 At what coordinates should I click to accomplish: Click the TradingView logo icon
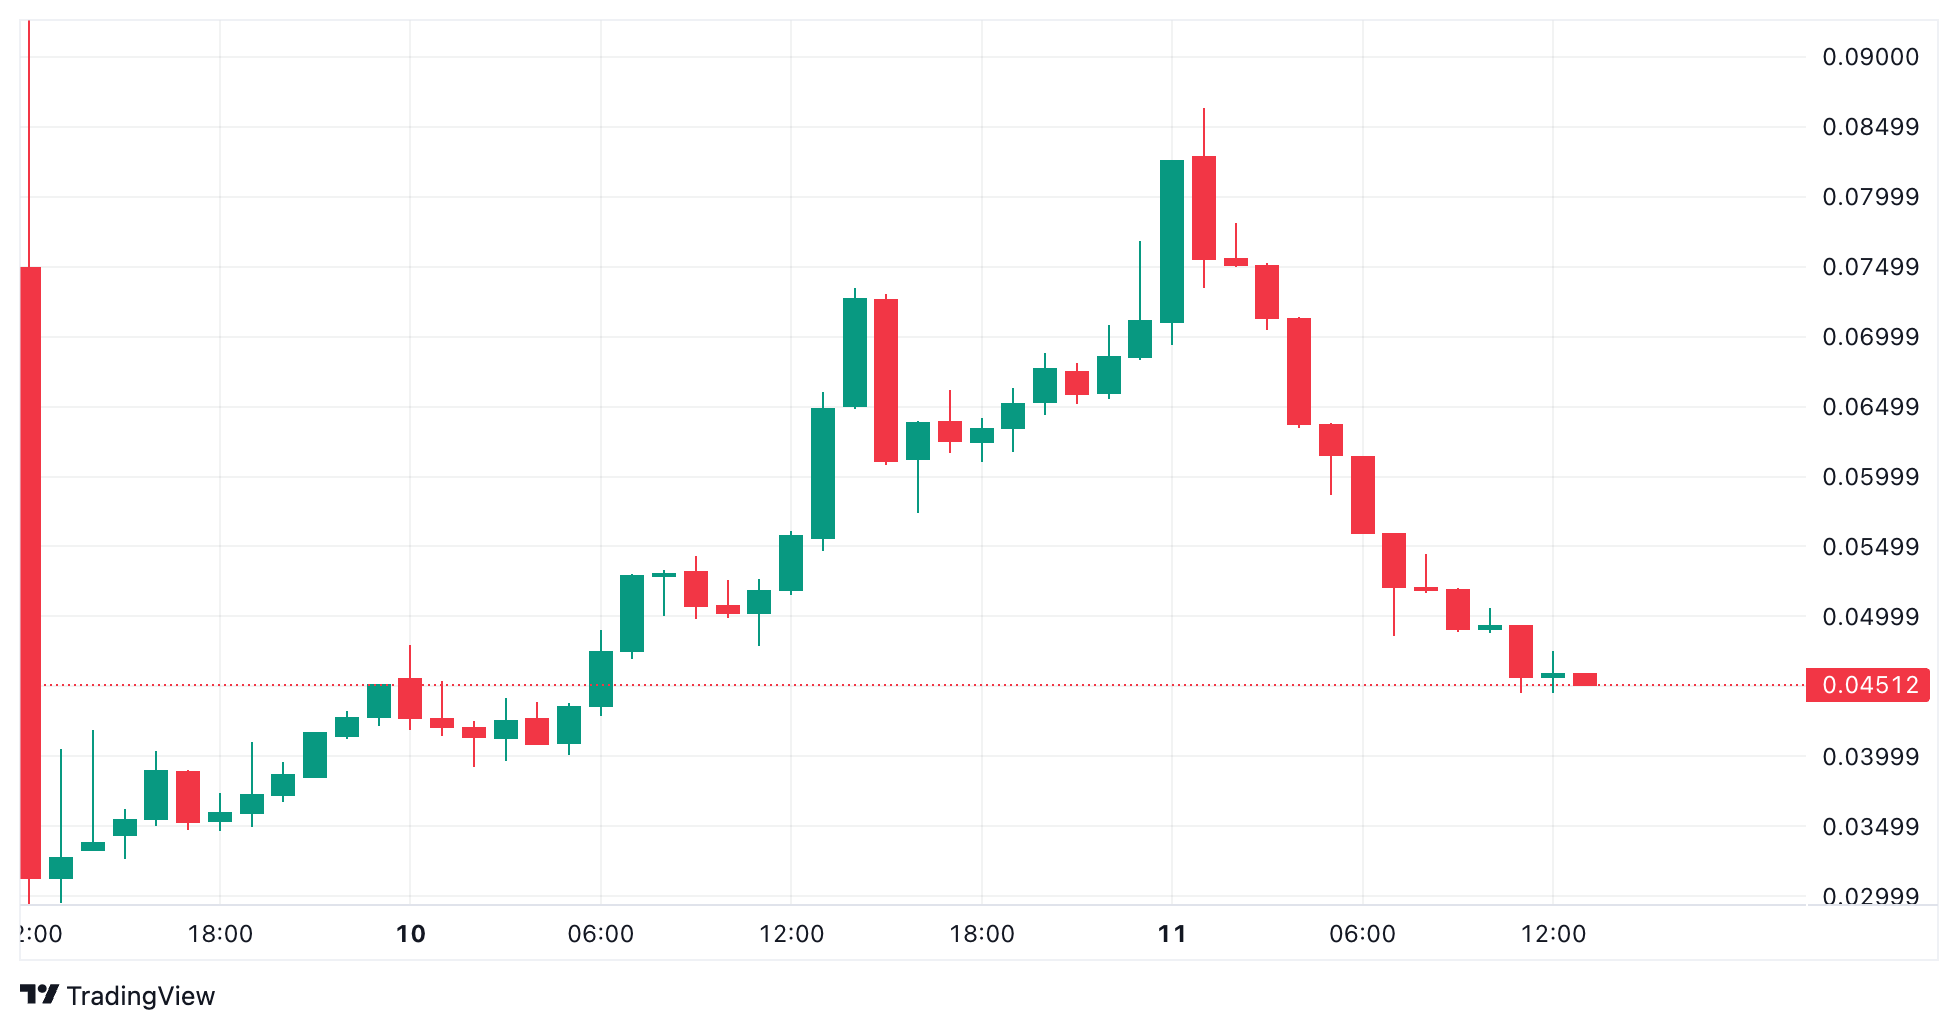point(39,995)
